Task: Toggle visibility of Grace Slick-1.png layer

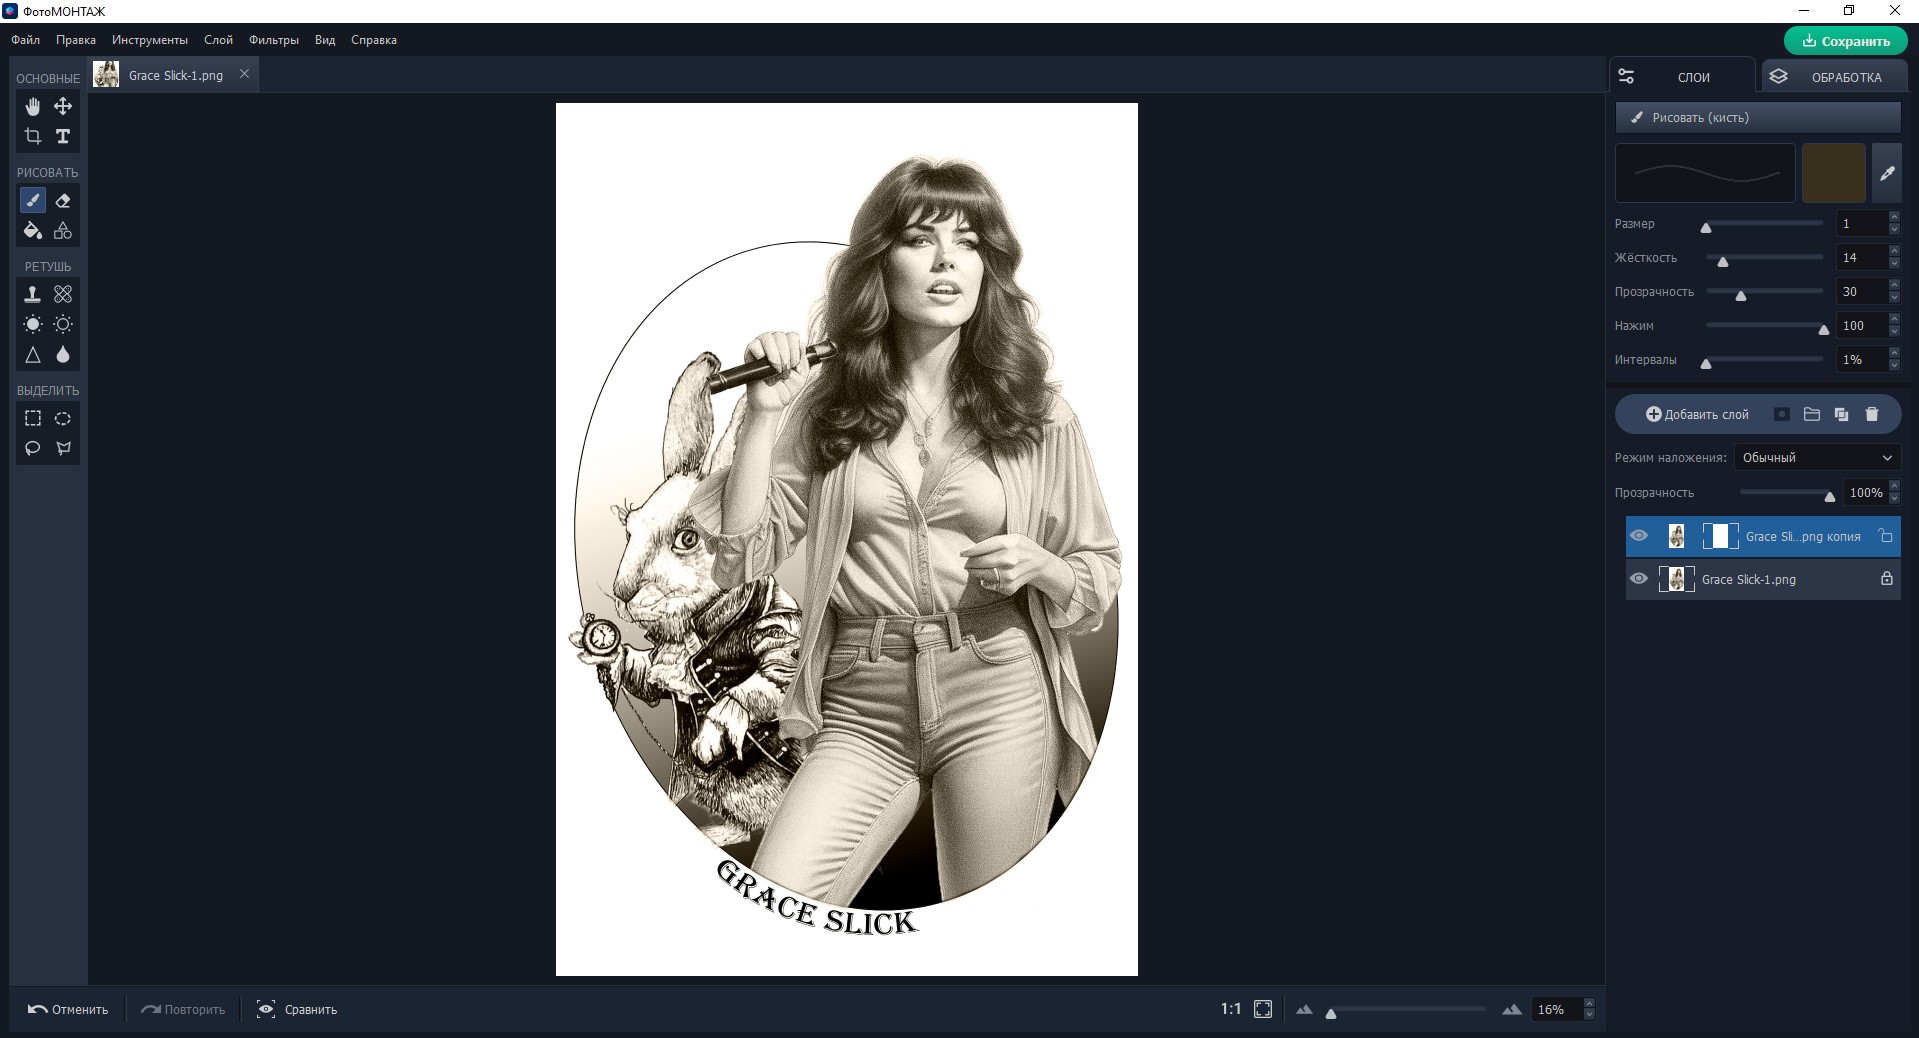Action: coord(1639,579)
